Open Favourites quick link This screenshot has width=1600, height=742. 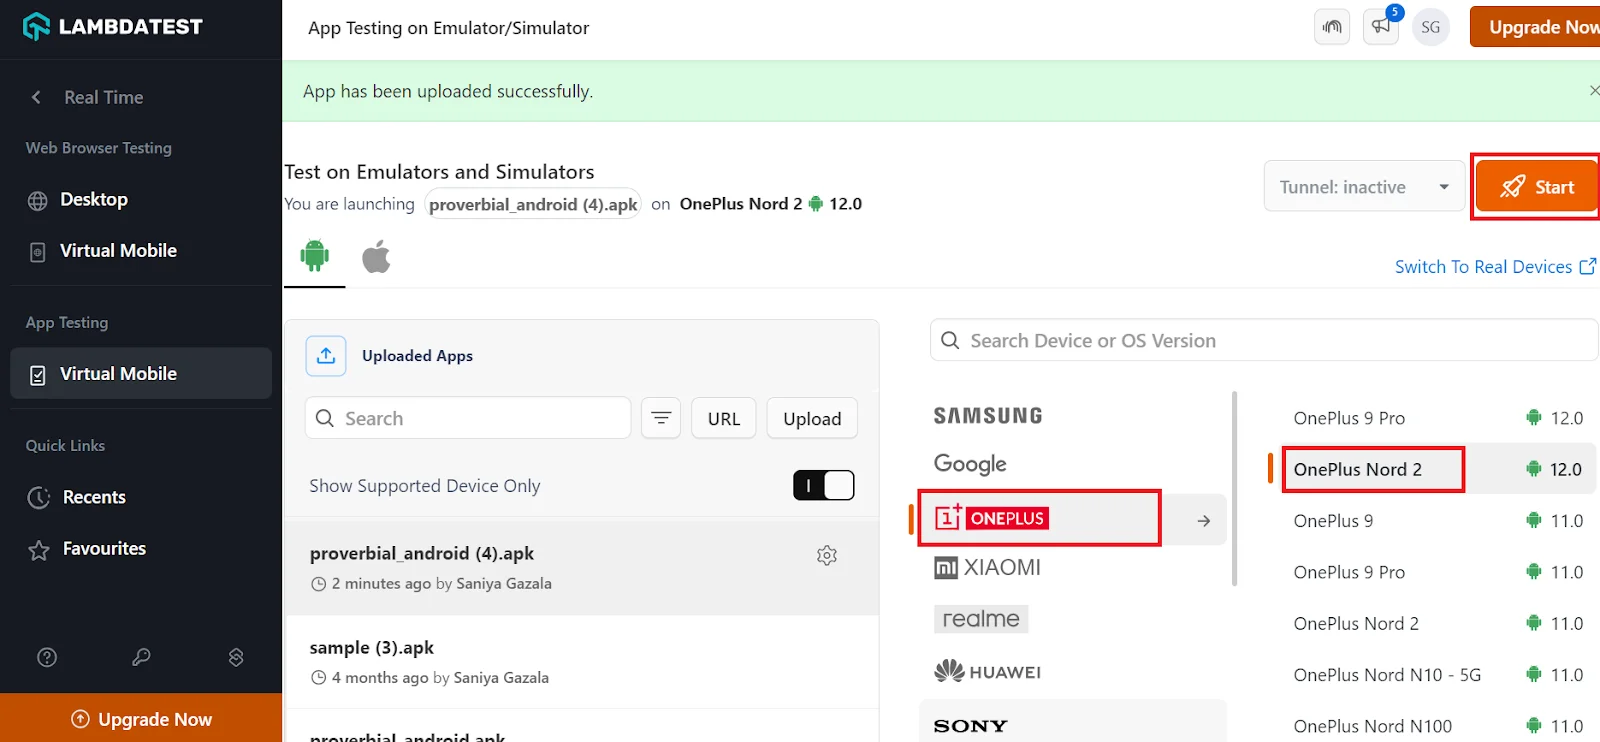coord(103,549)
